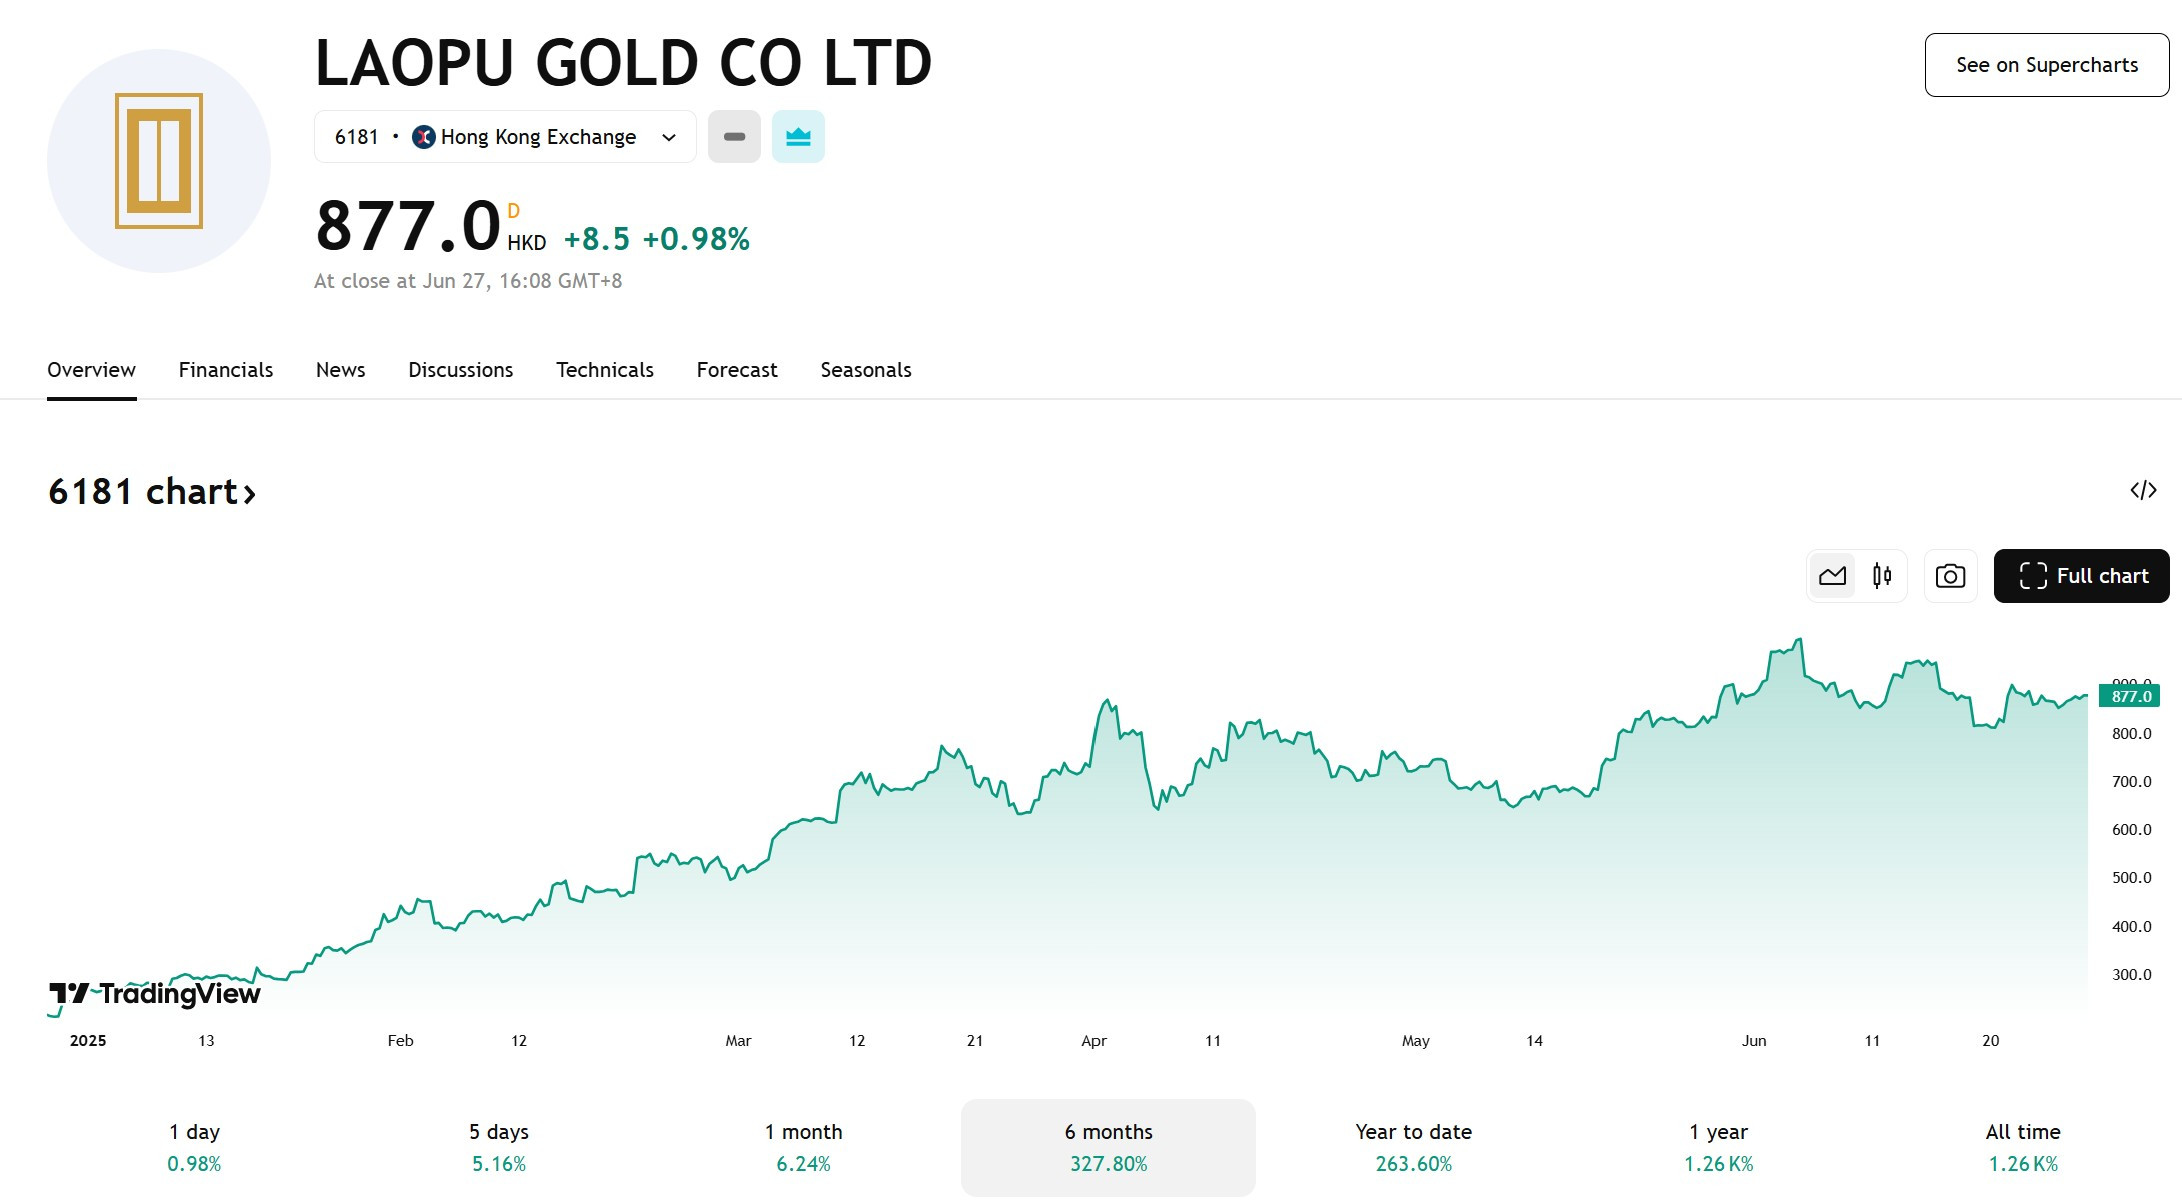The height and width of the screenshot is (1200, 2182).
Task: Select the 1 day range
Action: pos(194,1148)
